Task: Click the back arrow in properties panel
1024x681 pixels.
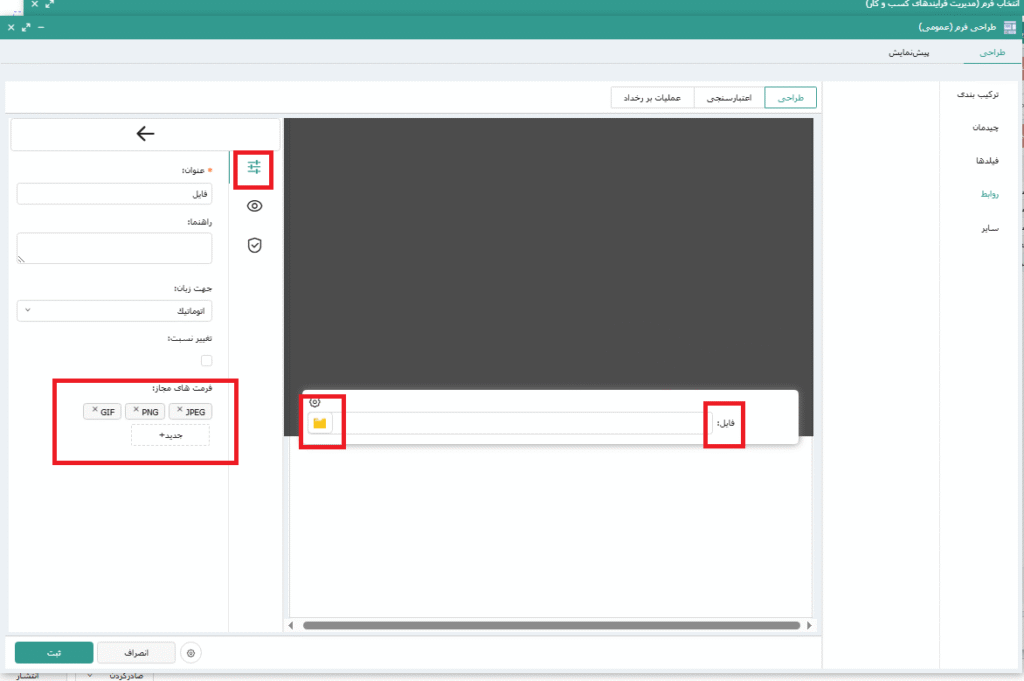Action: (145, 133)
